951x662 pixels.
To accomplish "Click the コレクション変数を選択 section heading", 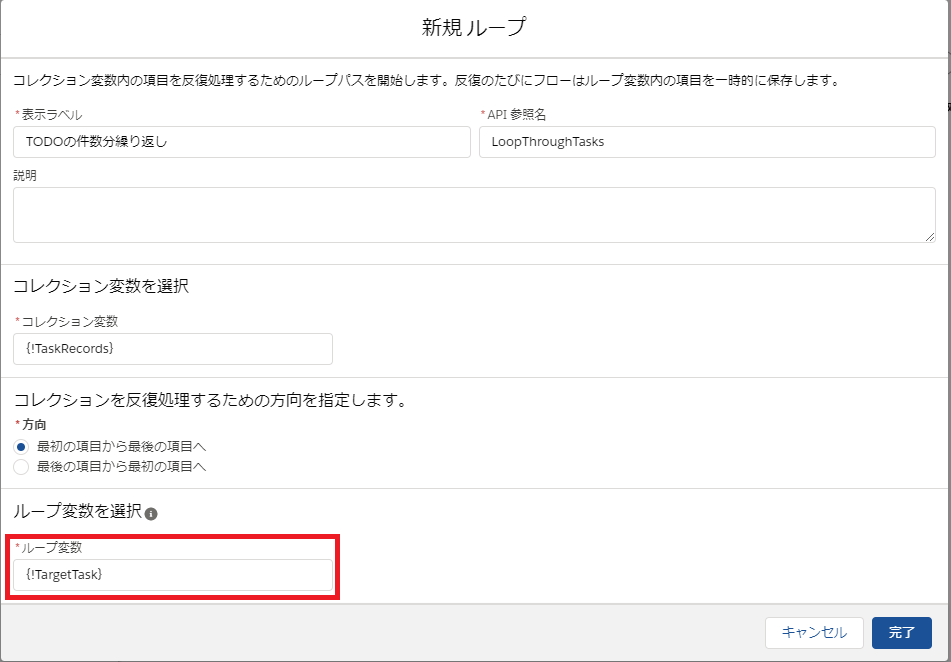I will click(101, 286).
